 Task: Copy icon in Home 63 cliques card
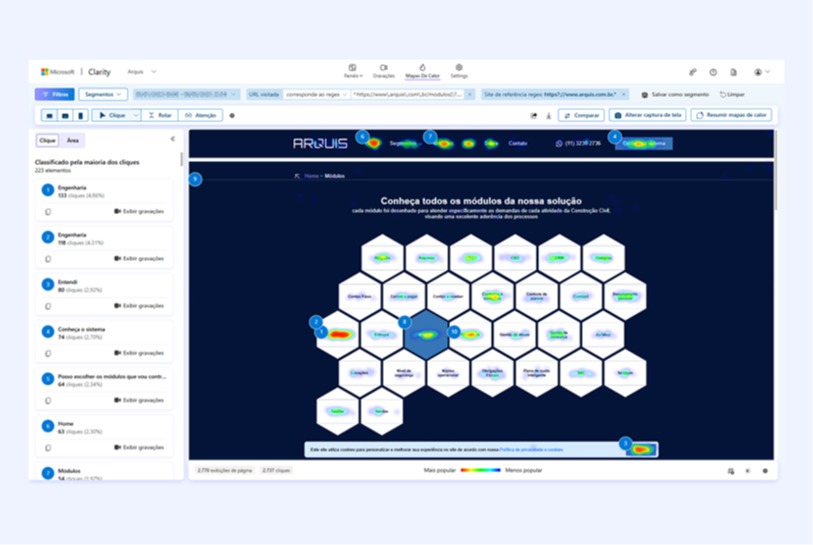coord(48,448)
